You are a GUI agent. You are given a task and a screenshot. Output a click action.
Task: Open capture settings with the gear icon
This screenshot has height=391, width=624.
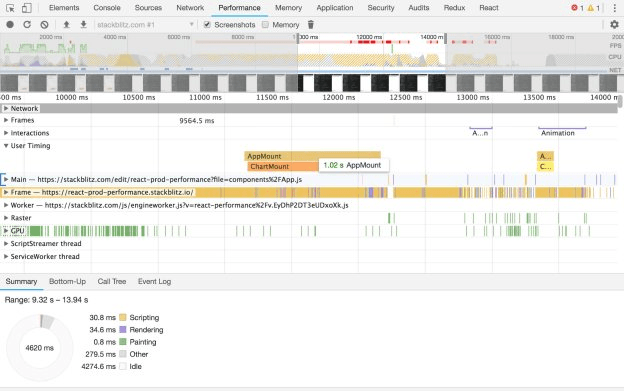[614, 25]
